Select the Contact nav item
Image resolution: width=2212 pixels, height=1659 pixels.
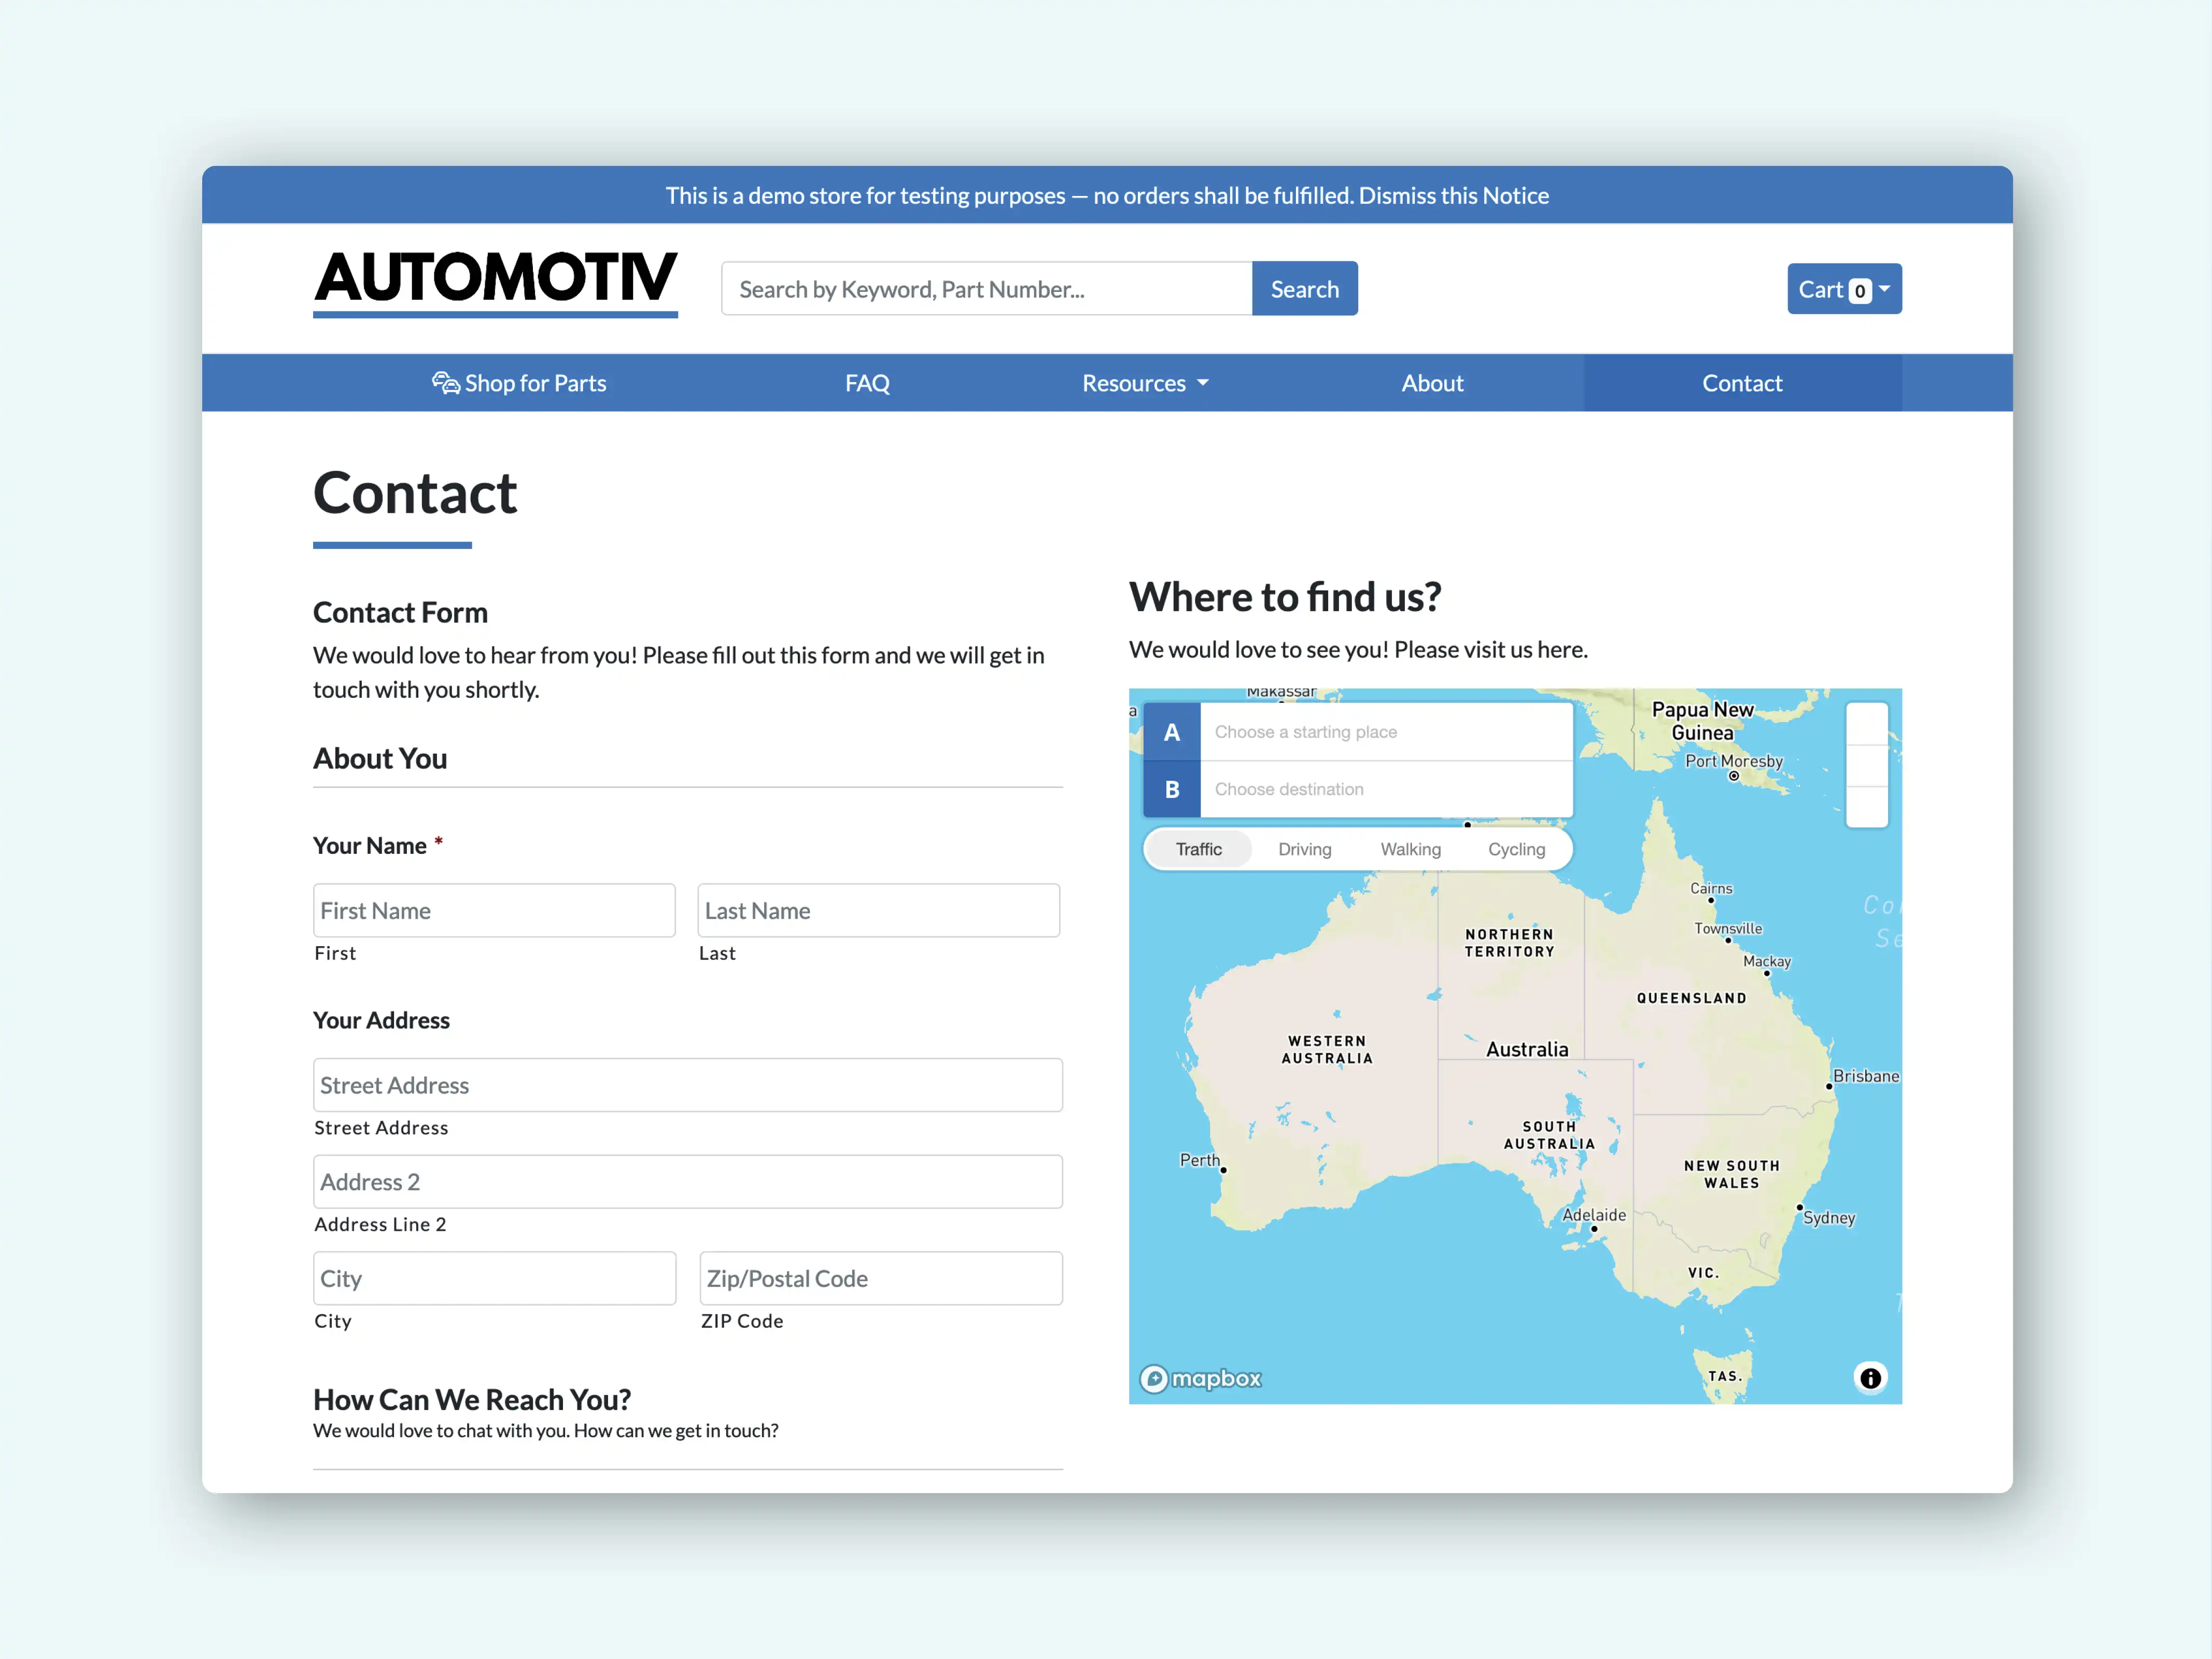point(1742,383)
